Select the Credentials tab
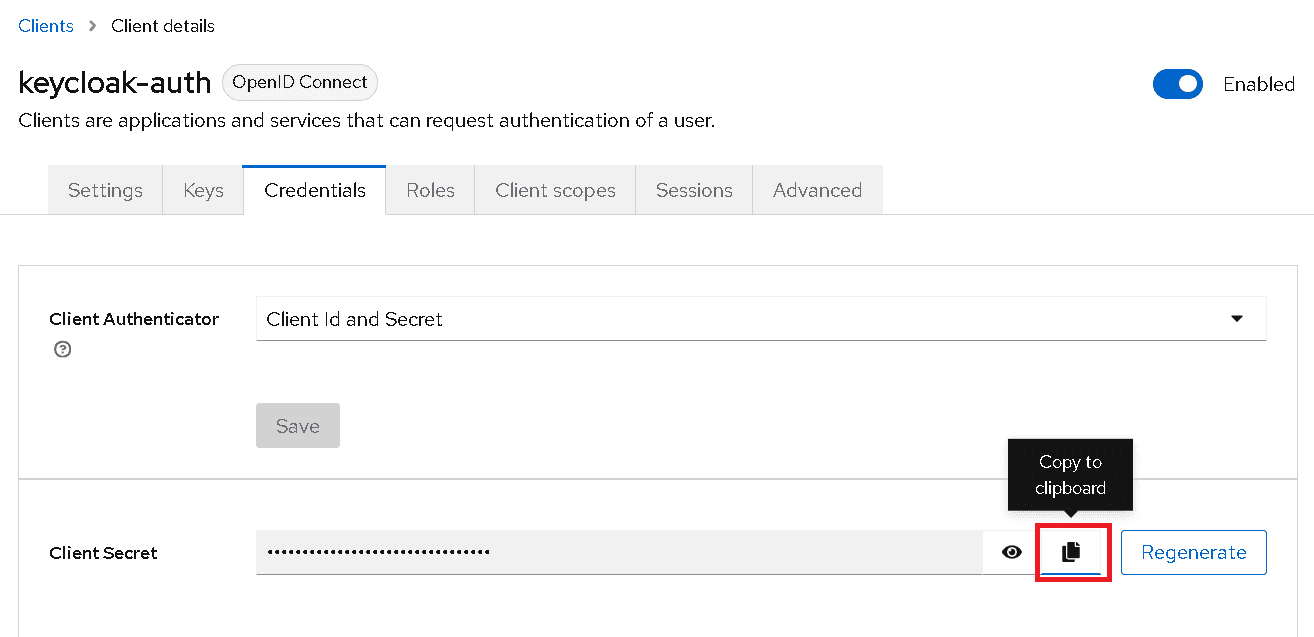 (x=315, y=190)
